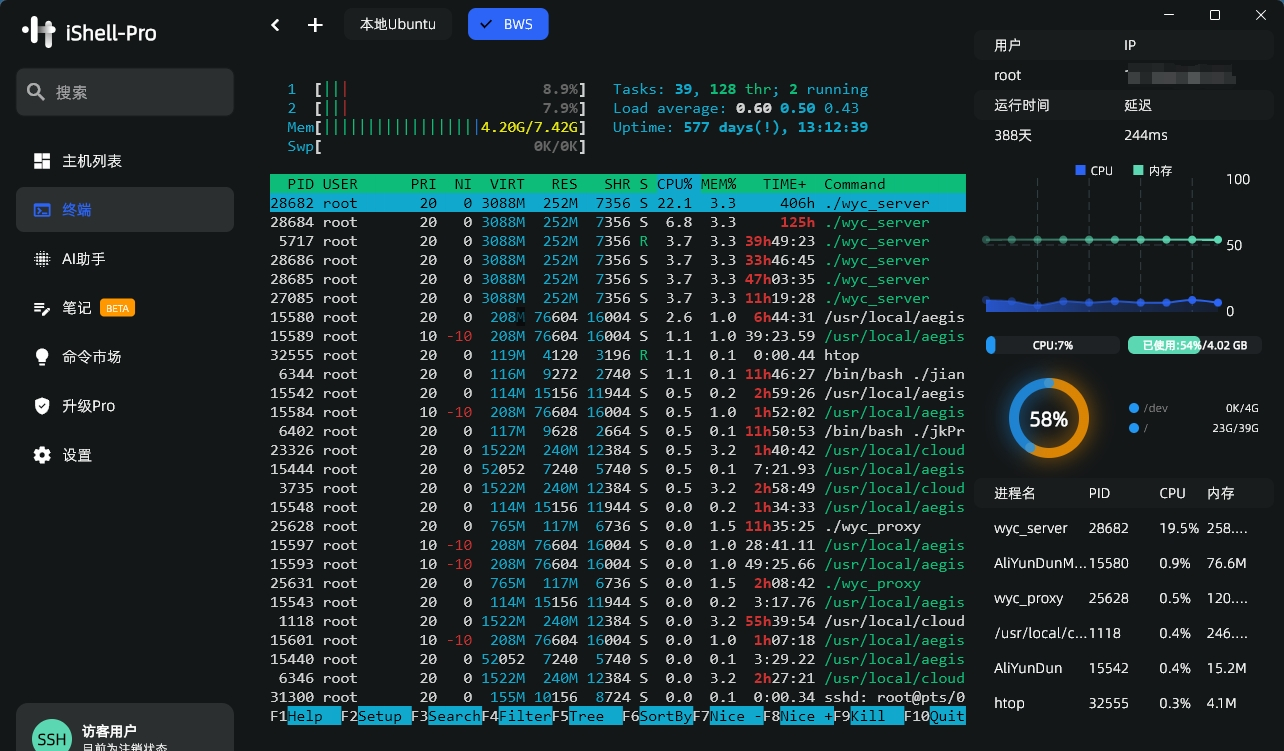Click the back arrow chevron
The width and height of the screenshot is (1284, 751).
276,25
